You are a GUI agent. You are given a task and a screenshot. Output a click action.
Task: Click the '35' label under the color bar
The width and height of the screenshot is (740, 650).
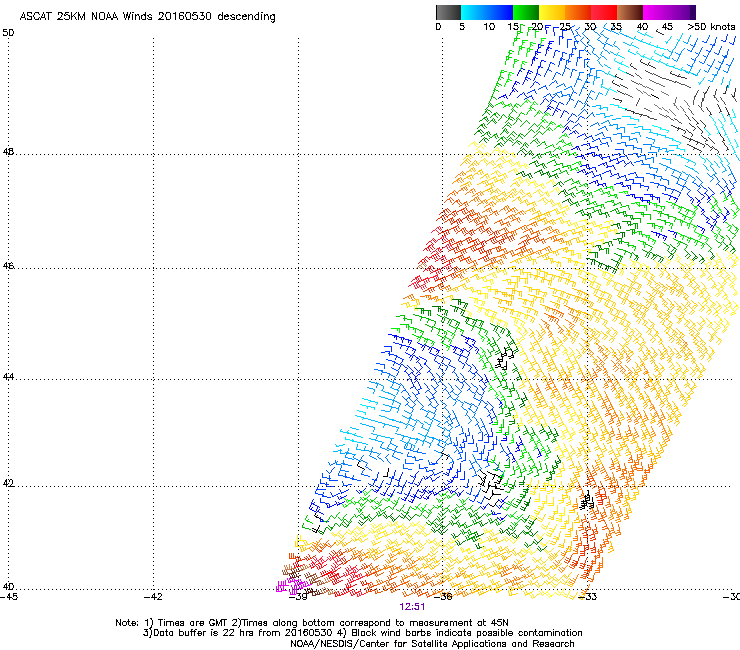click(616, 26)
